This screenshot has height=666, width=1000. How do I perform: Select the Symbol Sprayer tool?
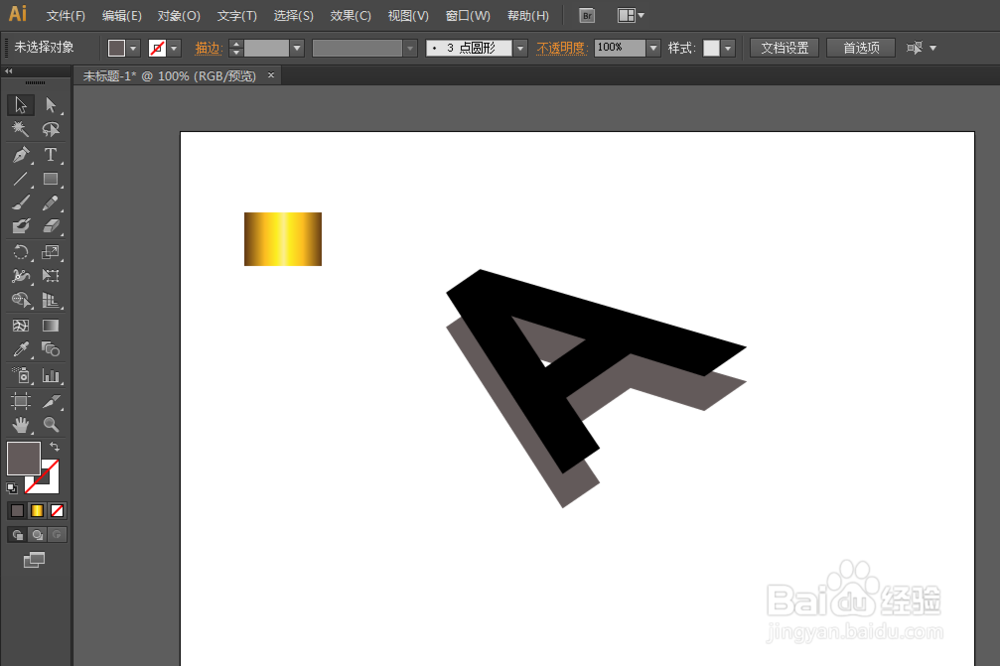(21, 375)
